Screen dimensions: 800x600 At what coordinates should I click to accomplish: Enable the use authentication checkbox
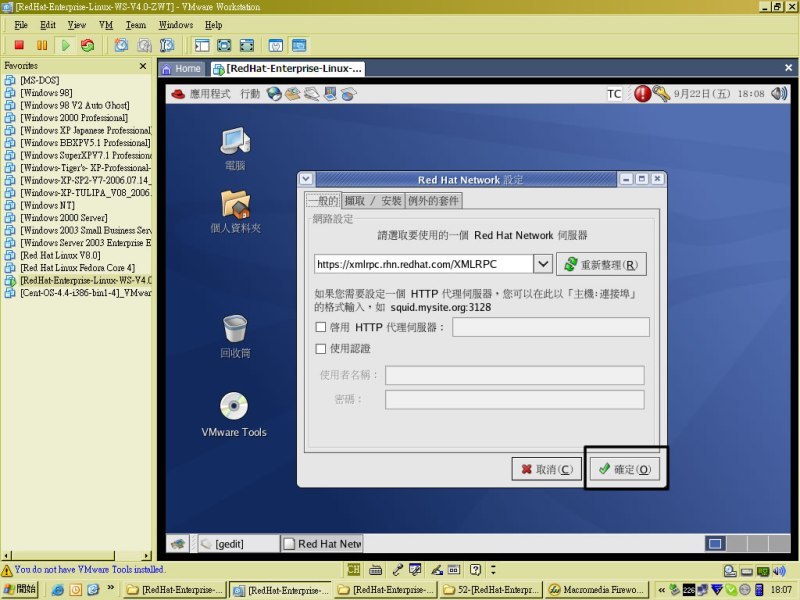(x=320, y=348)
